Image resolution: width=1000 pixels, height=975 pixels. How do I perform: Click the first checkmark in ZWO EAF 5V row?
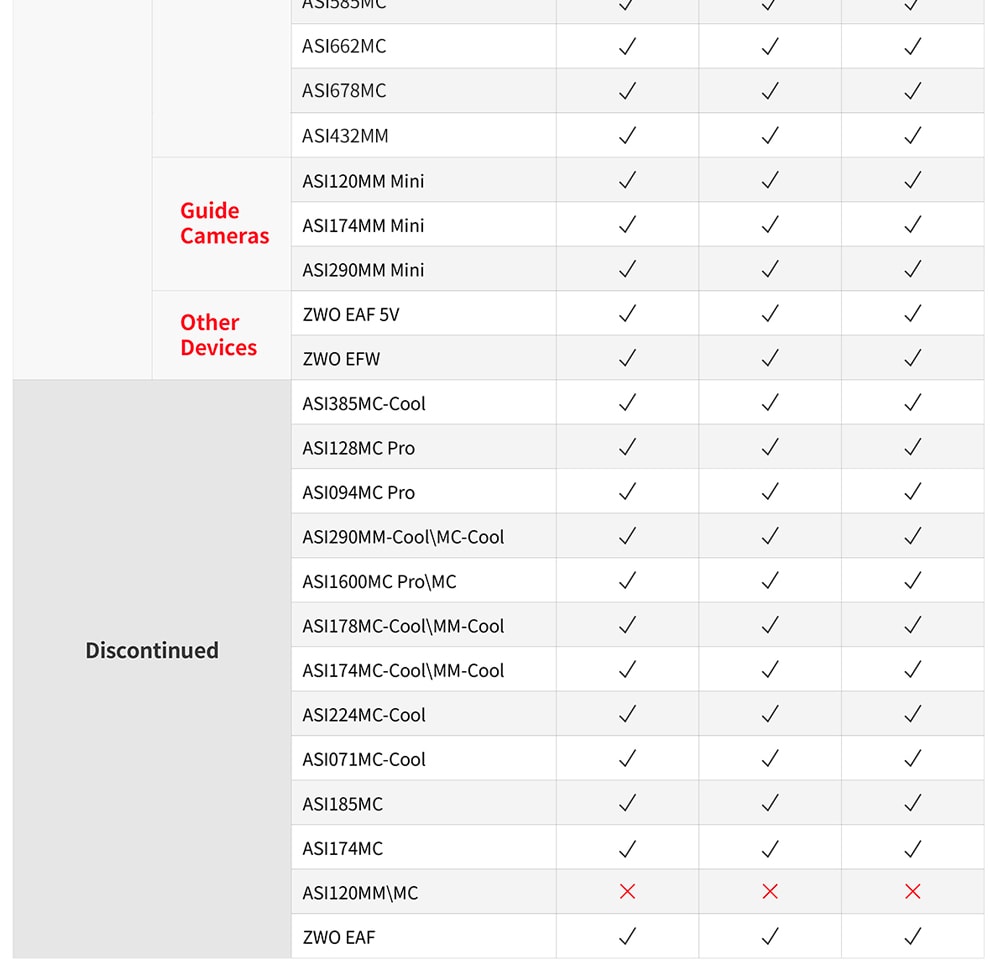(x=628, y=313)
